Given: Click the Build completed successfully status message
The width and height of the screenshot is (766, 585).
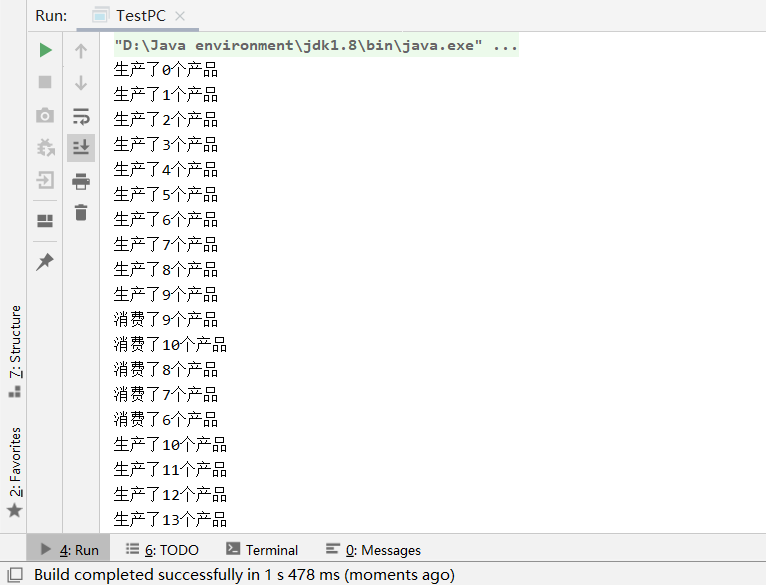Looking at the screenshot, I should coord(244,575).
